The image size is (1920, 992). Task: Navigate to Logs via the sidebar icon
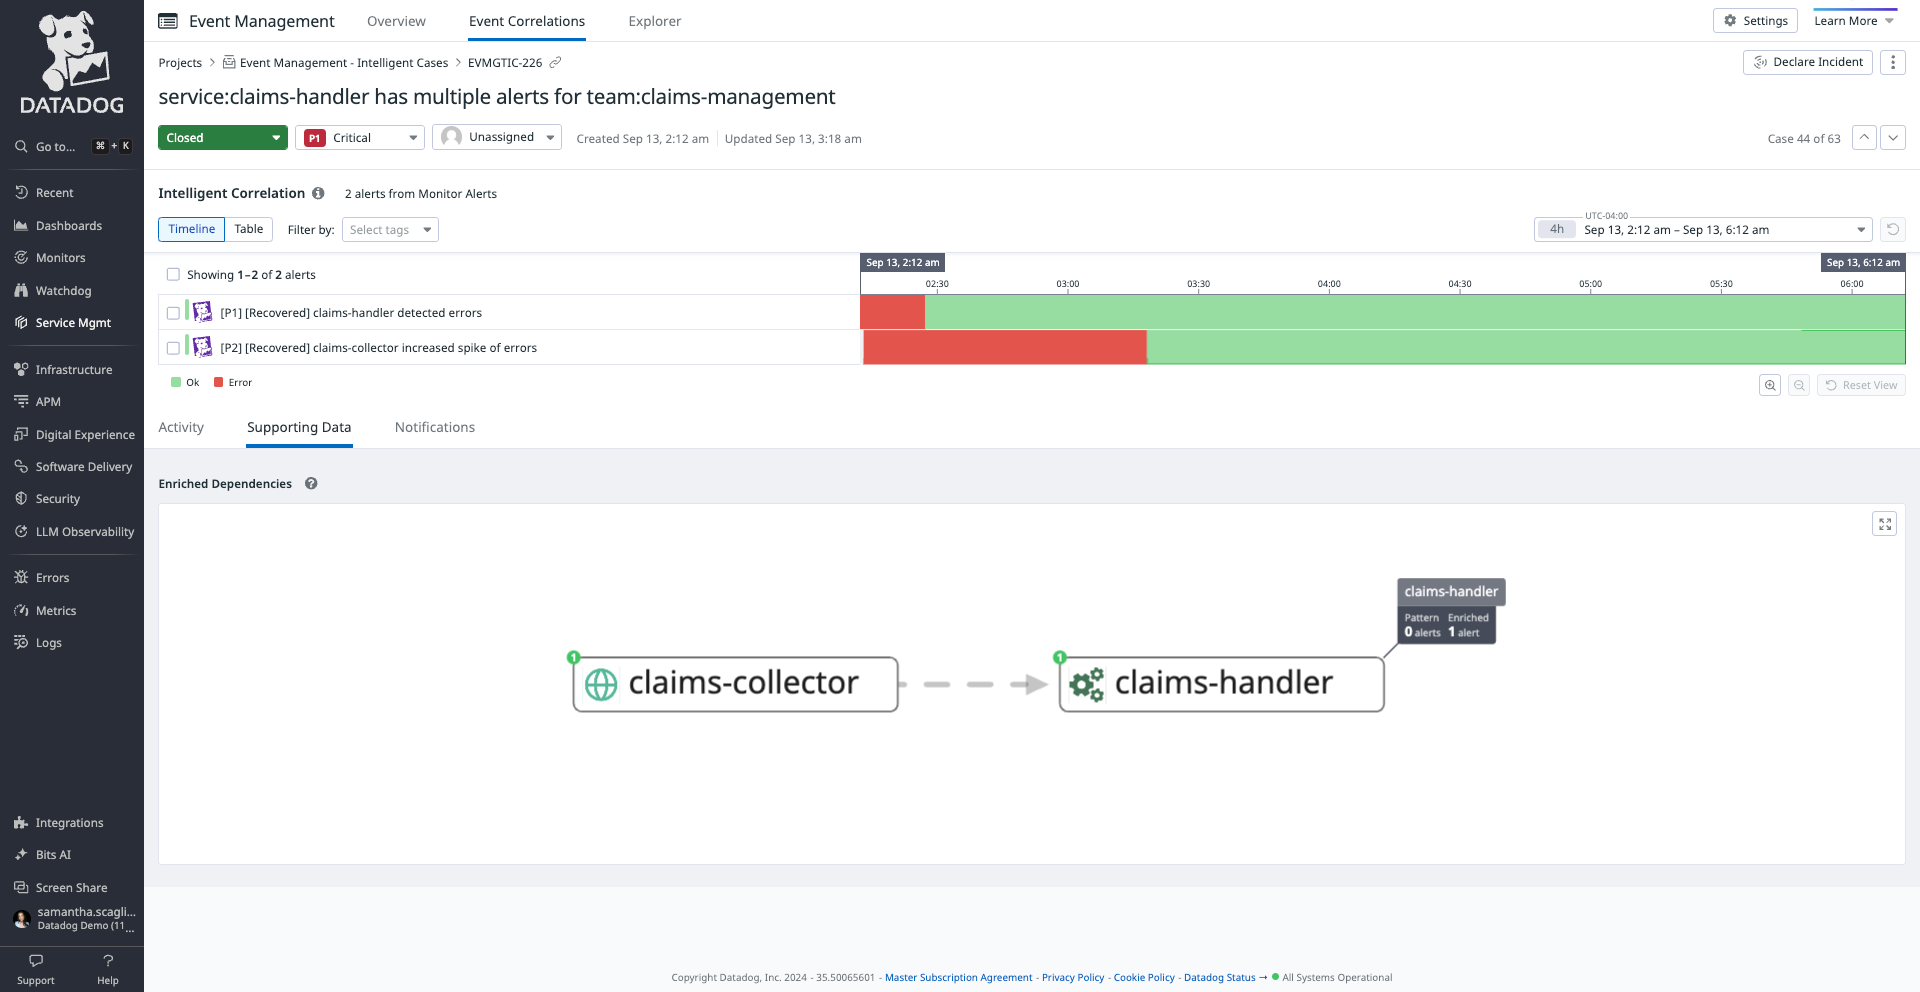tap(48, 642)
